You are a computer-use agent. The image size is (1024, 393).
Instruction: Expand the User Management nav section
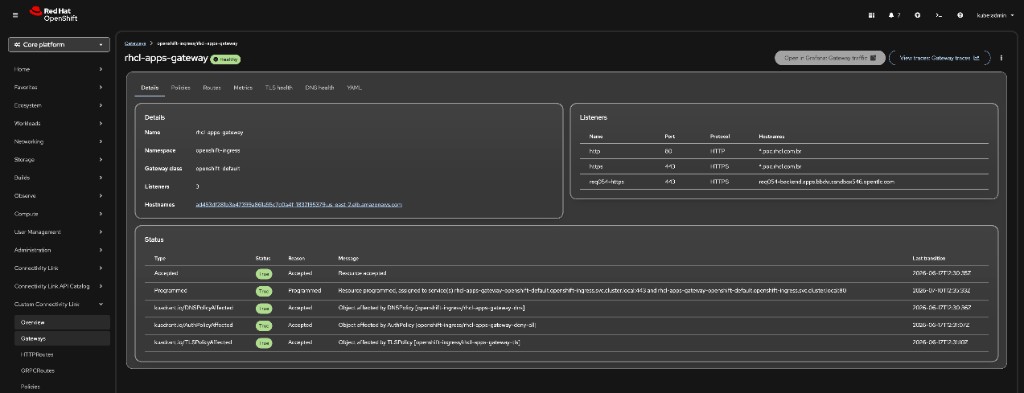coord(59,232)
